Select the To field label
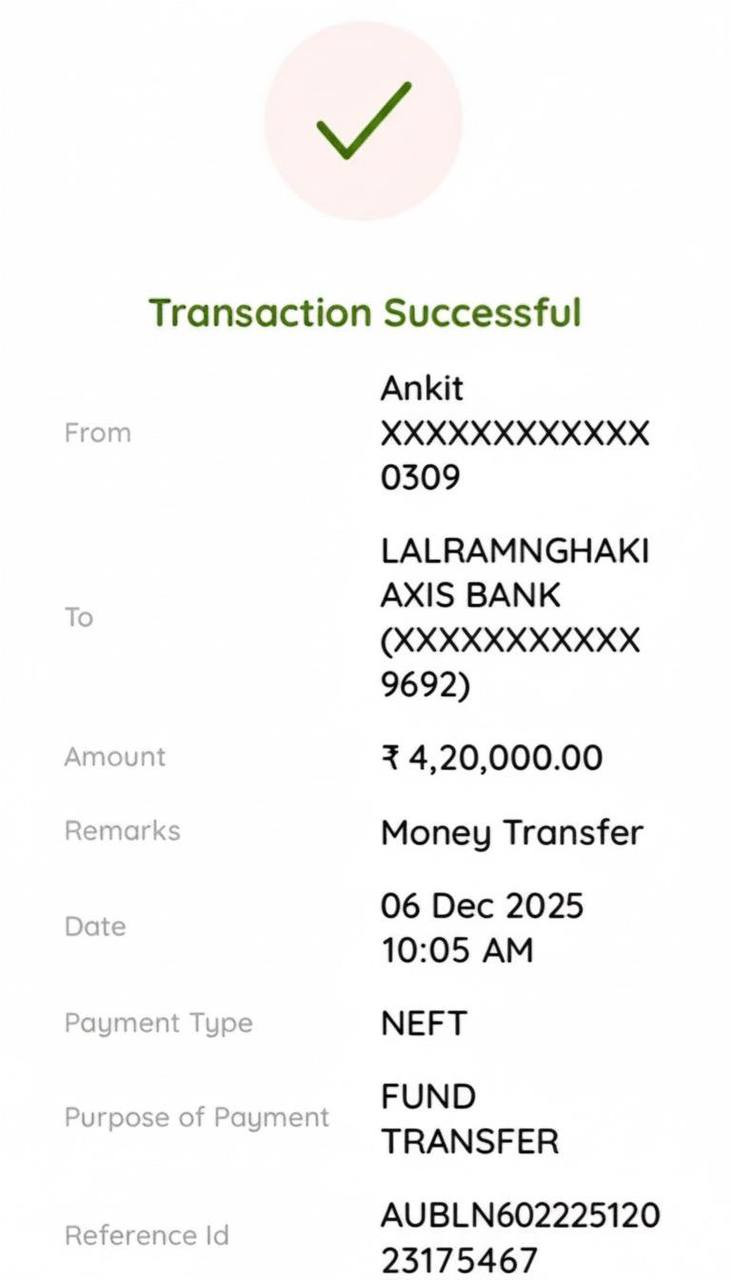 [x=79, y=617]
